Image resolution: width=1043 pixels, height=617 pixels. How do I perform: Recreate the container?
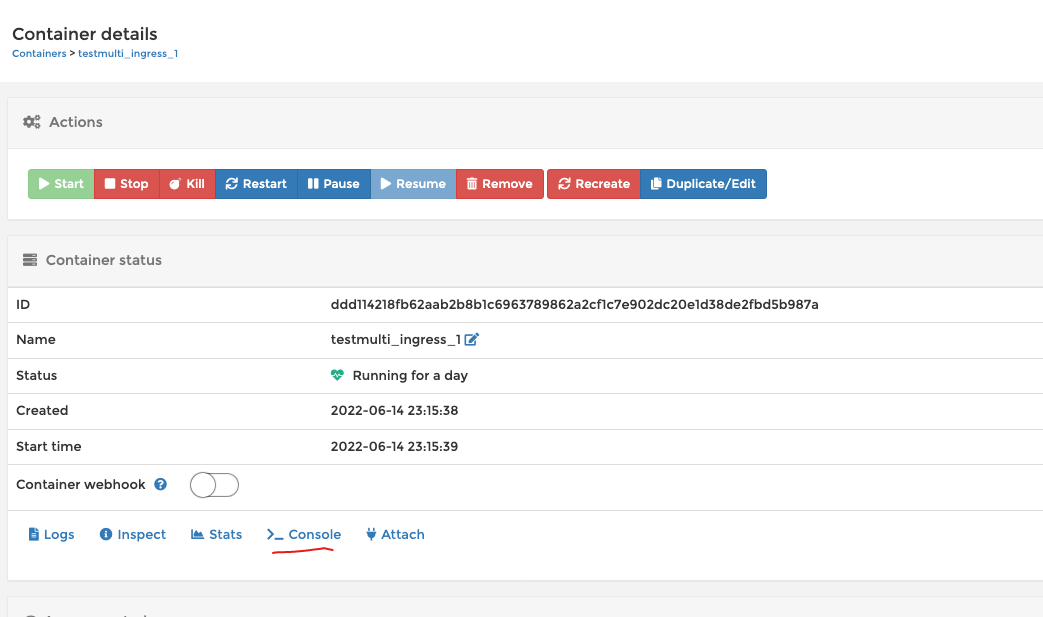coord(593,184)
